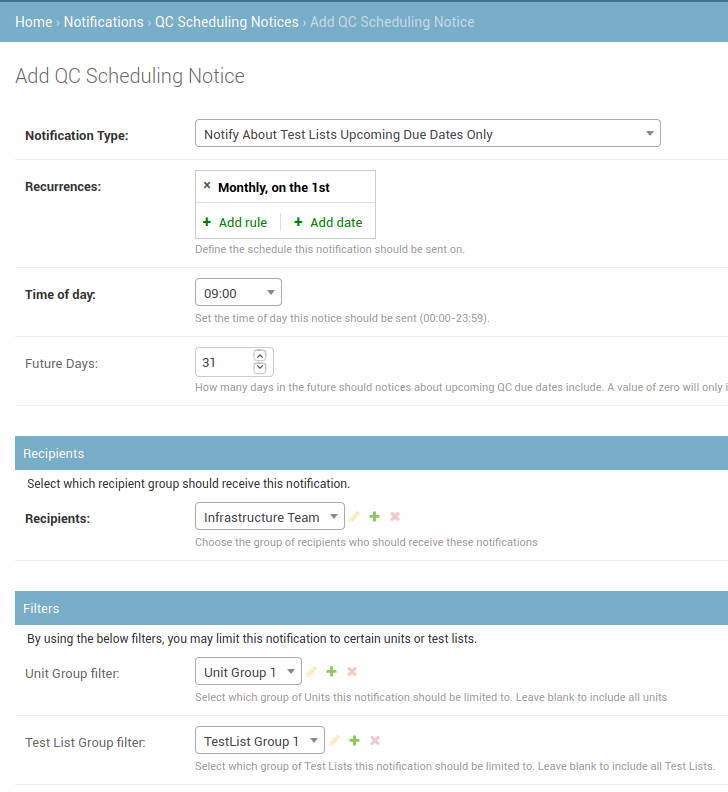Go to Notifications in the breadcrumb
Image resolution: width=728 pixels, height=792 pixels.
point(104,22)
